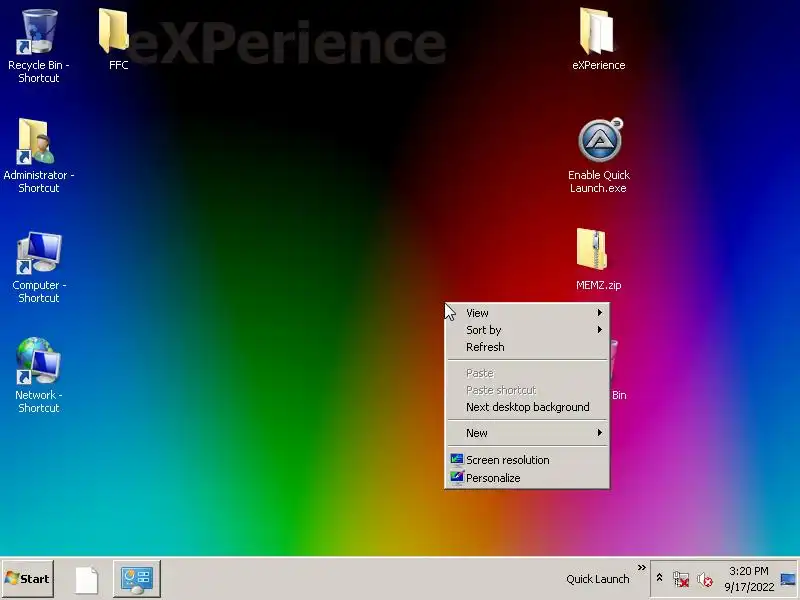
Task: Open the New submenu
Action: (527, 433)
